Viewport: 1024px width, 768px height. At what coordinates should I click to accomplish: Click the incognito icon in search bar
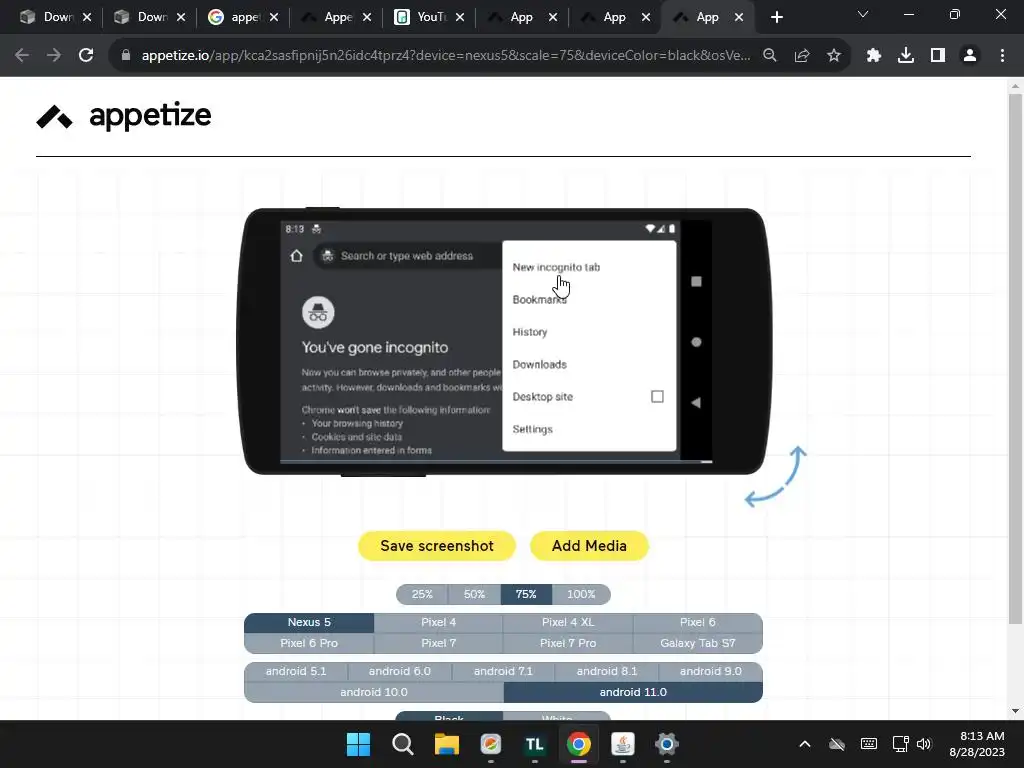click(x=328, y=256)
